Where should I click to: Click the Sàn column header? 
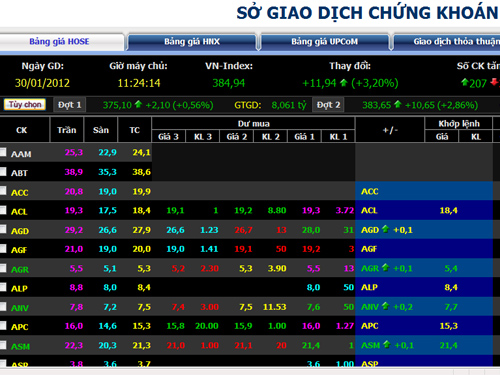101,130
